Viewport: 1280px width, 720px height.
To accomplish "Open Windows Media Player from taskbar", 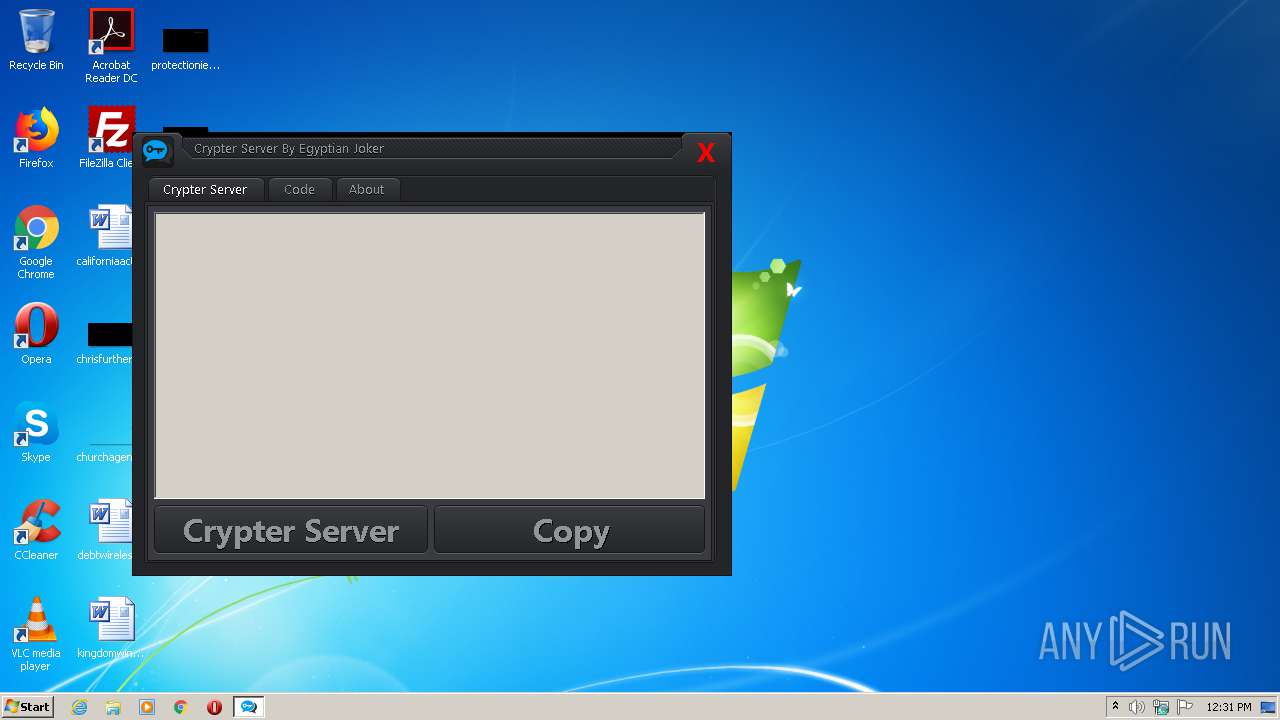I will pyautogui.click(x=147, y=707).
